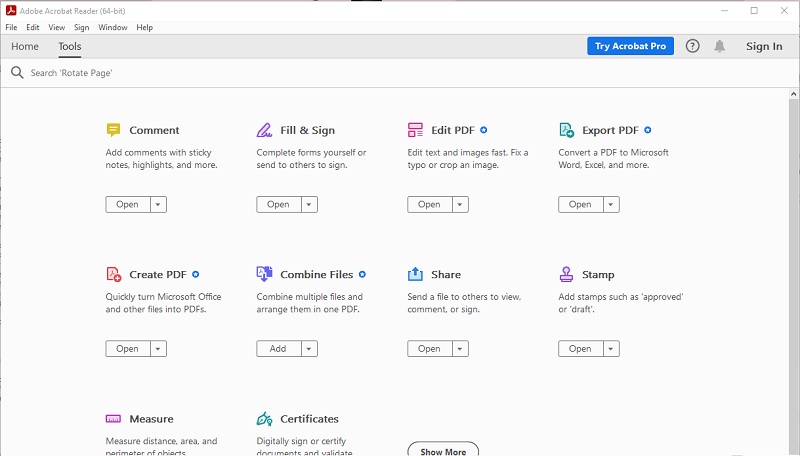Viewport: 800px width, 456px height.
Task: Click the vertical scrollbar thumb
Action: click(793, 275)
